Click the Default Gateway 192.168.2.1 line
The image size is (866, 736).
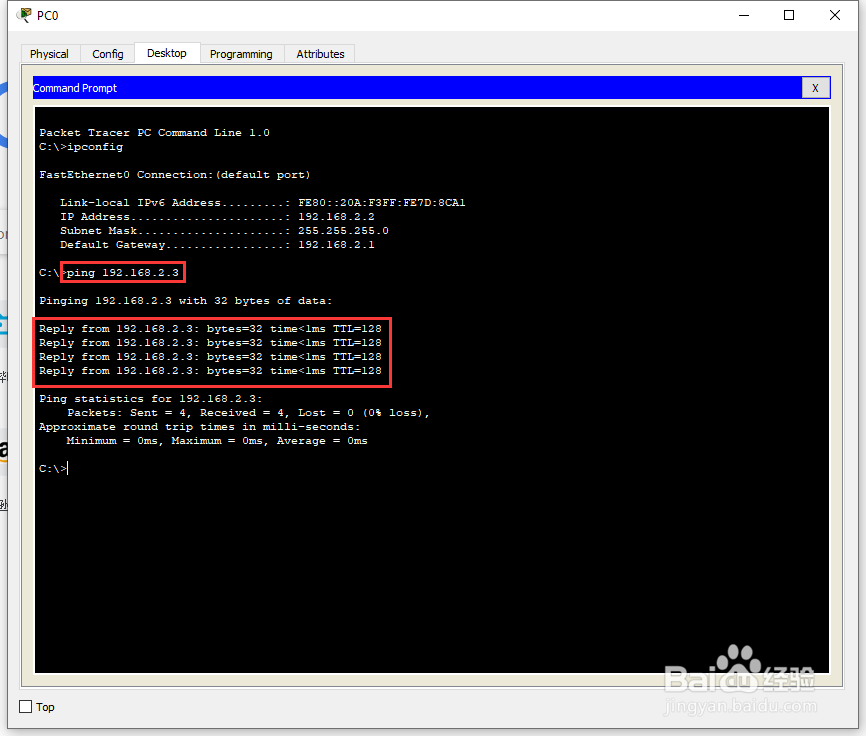point(217,245)
